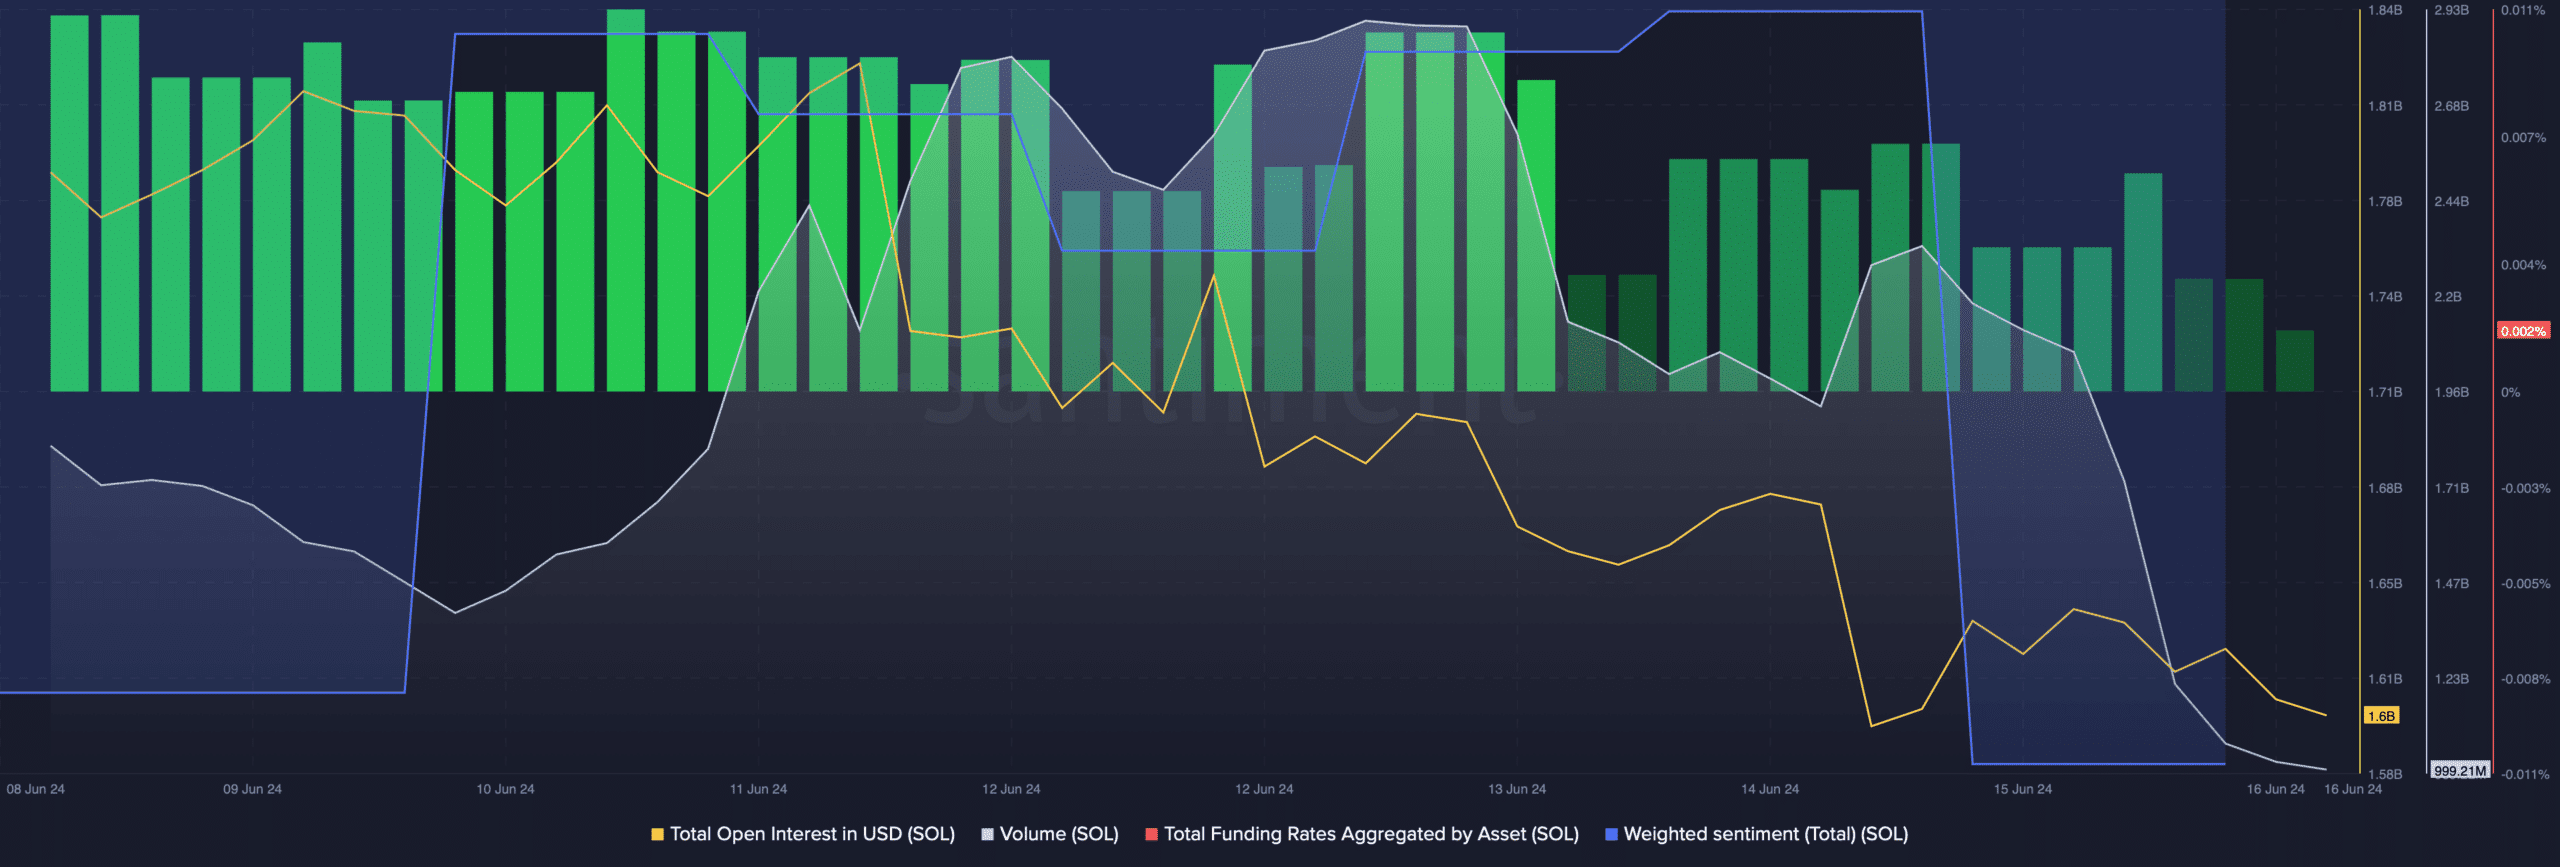Click the 1.78B open interest axis label
The width and height of the screenshot is (2560, 867).
coord(2385,202)
